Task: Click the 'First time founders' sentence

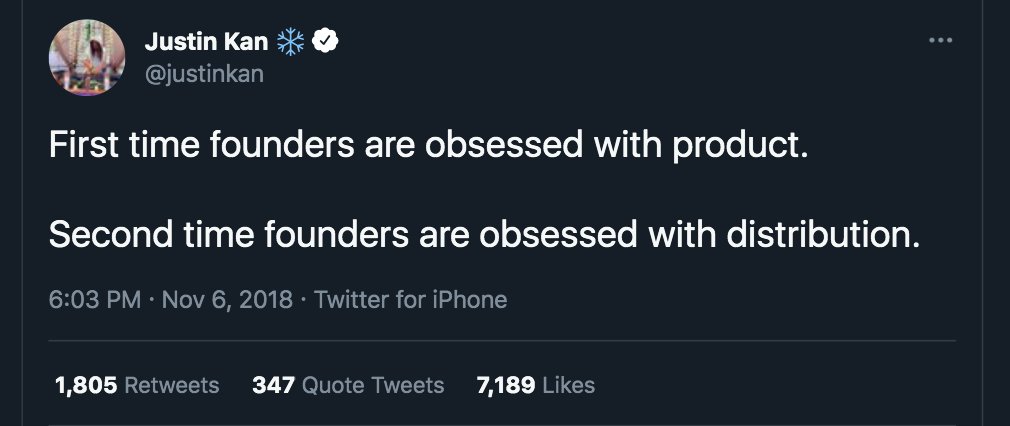Action: [x=427, y=147]
